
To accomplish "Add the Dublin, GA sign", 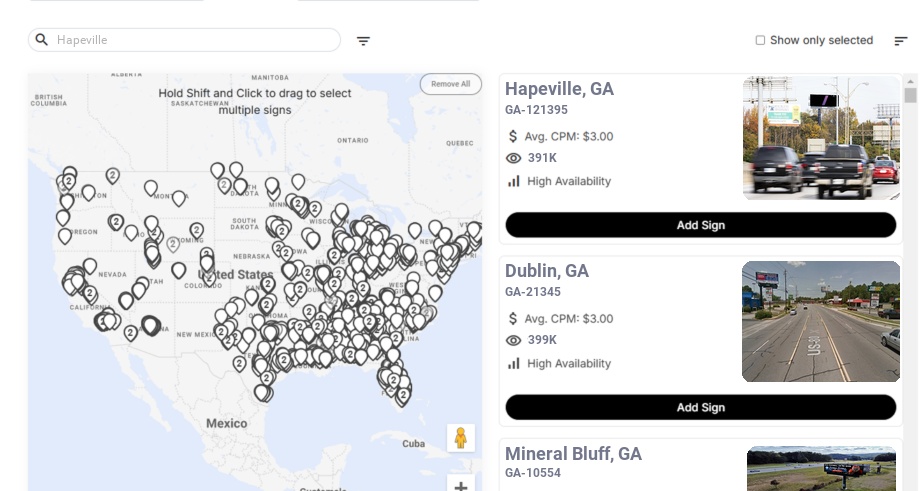I will (700, 407).
